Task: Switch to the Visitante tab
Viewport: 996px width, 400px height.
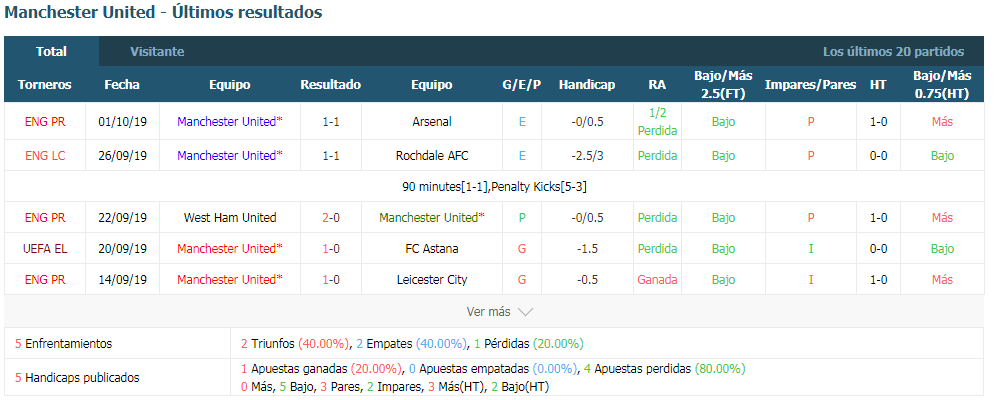Action: (x=157, y=51)
